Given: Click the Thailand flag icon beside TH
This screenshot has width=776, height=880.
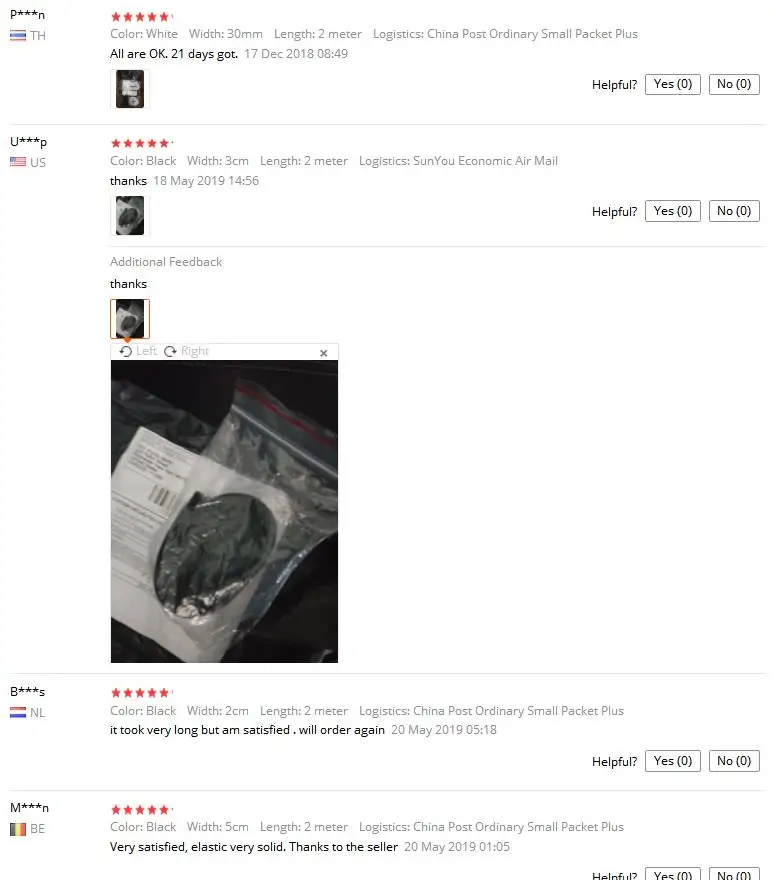Looking at the screenshot, I should 18,36.
